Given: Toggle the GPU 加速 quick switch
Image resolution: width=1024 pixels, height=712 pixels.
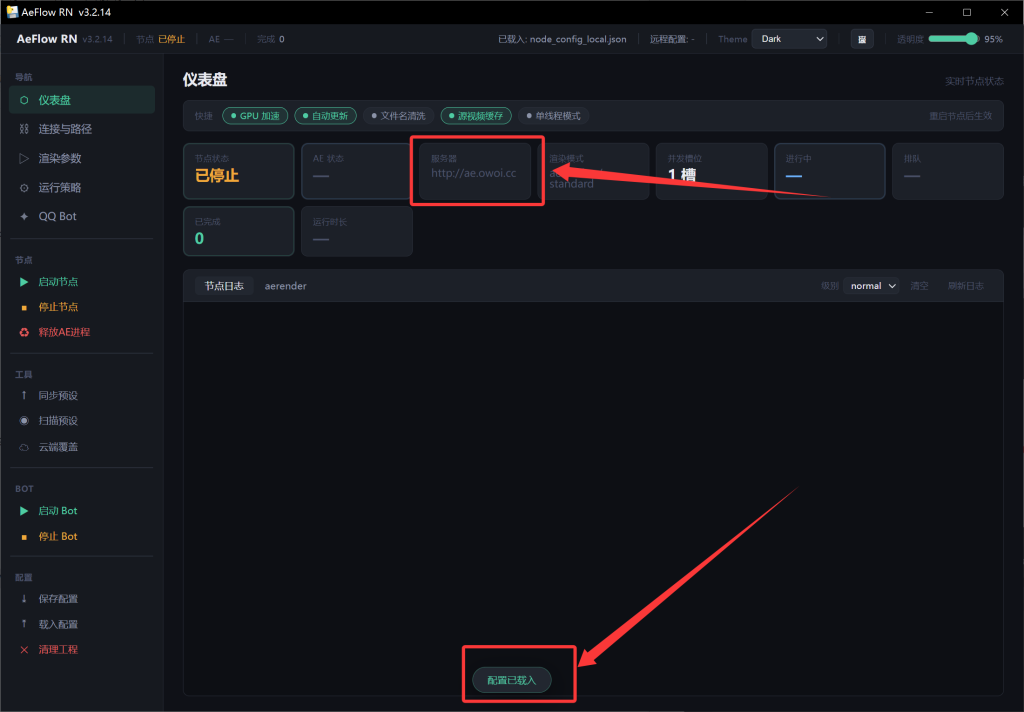Looking at the screenshot, I should point(255,116).
